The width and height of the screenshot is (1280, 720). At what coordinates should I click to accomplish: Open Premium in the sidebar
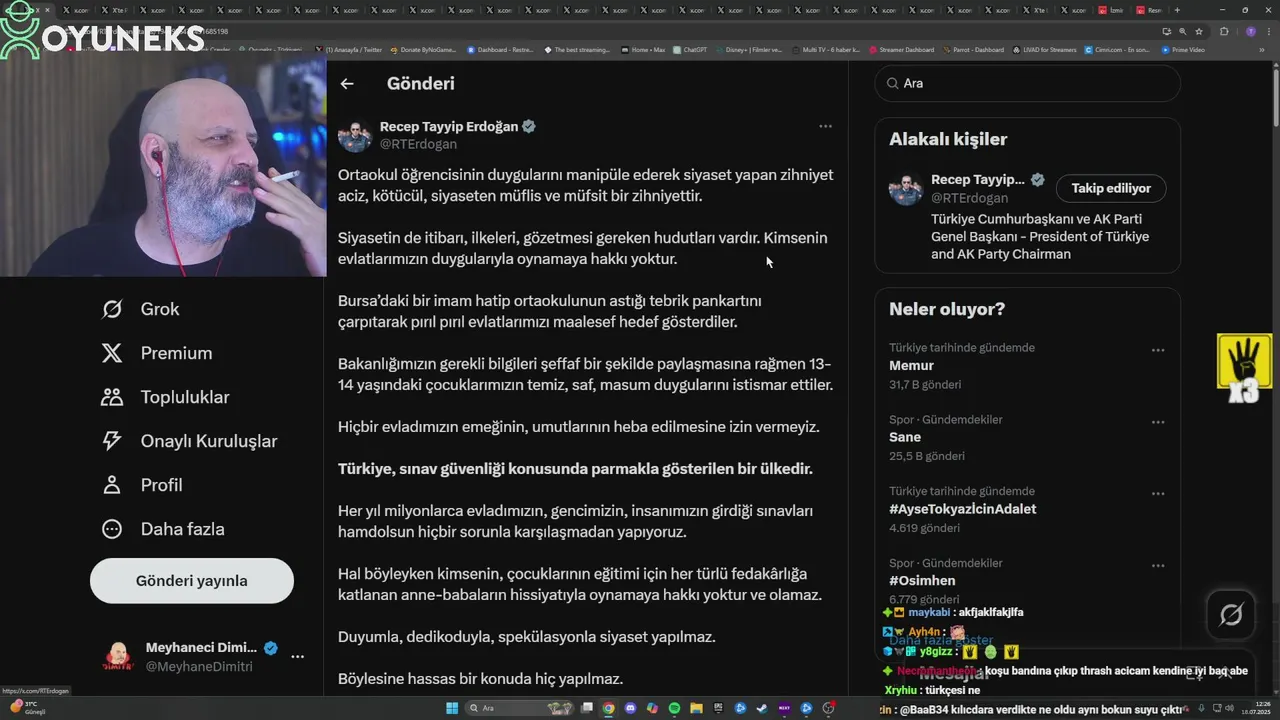tap(156, 353)
